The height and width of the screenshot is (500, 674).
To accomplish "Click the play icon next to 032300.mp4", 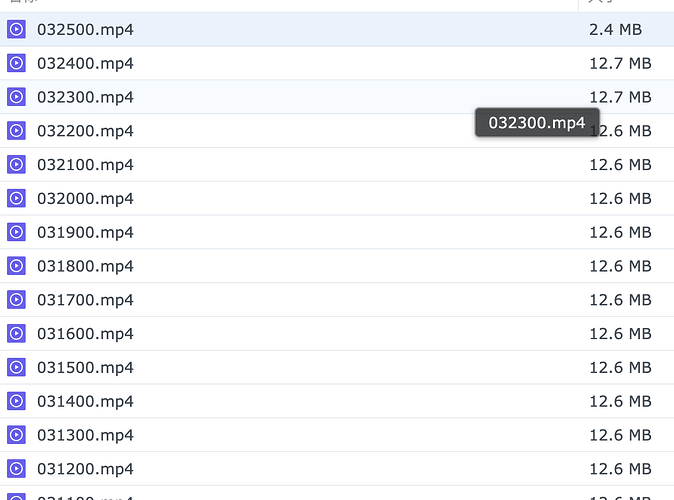I will pyautogui.click(x=16, y=97).
